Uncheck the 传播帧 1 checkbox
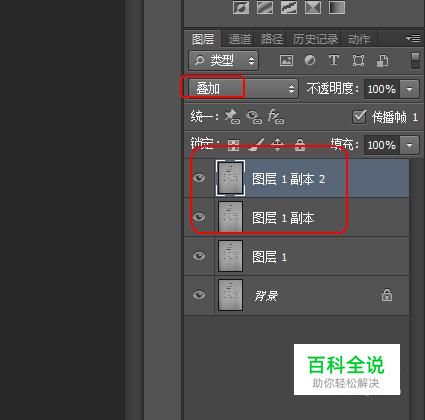 (359, 117)
